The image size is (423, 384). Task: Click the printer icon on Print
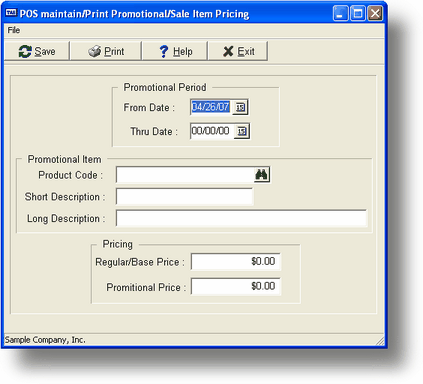coord(94,51)
